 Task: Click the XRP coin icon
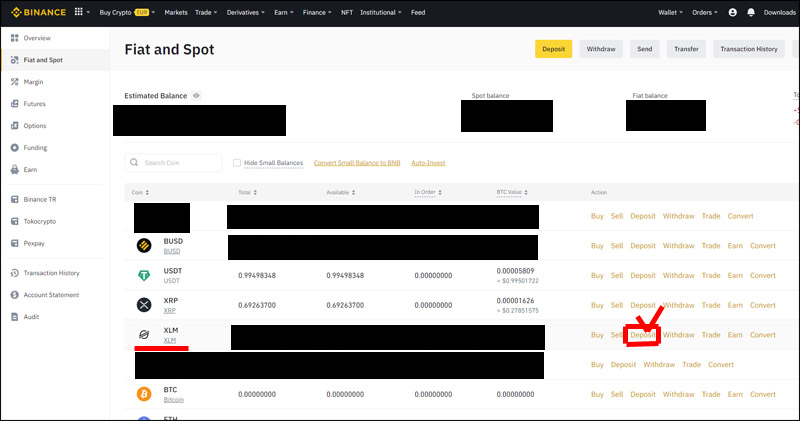[x=144, y=305]
